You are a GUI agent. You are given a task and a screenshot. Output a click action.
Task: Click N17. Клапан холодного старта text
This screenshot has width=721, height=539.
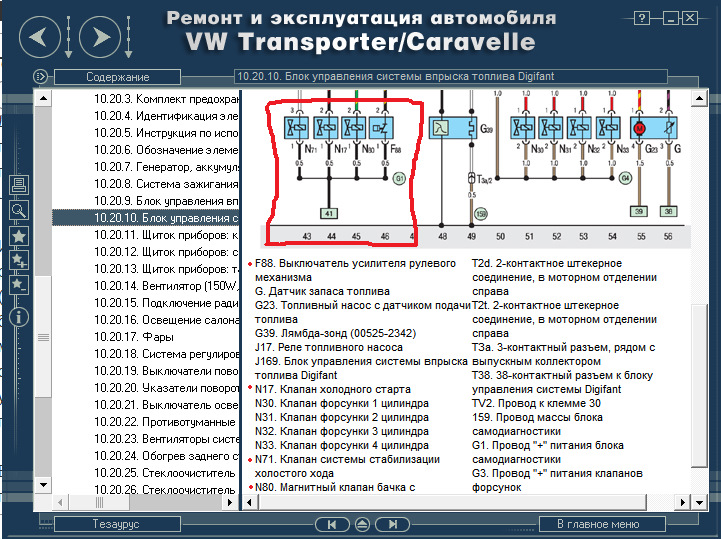tap(332, 389)
